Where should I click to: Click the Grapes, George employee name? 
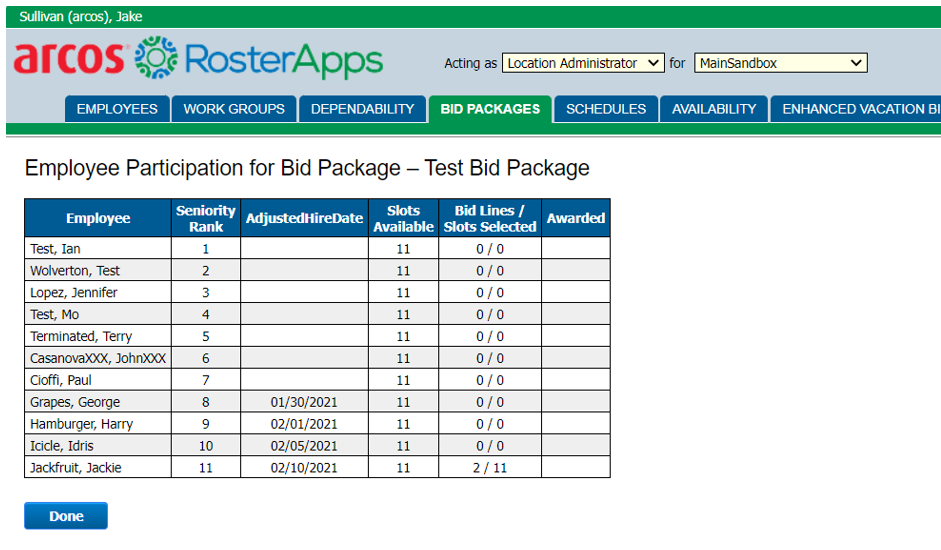coord(75,402)
